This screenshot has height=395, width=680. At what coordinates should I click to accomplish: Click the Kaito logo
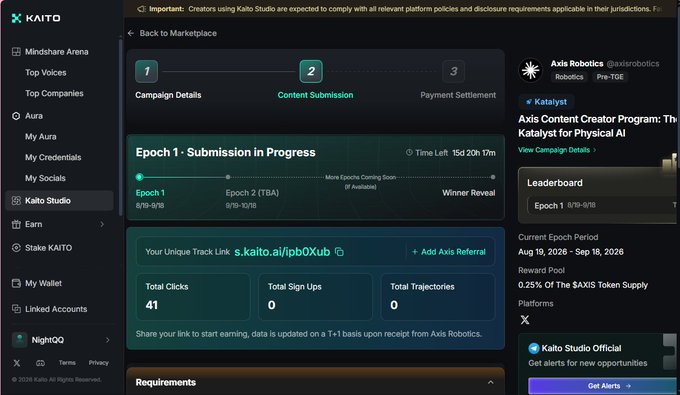pyautogui.click(x=36, y=18)
